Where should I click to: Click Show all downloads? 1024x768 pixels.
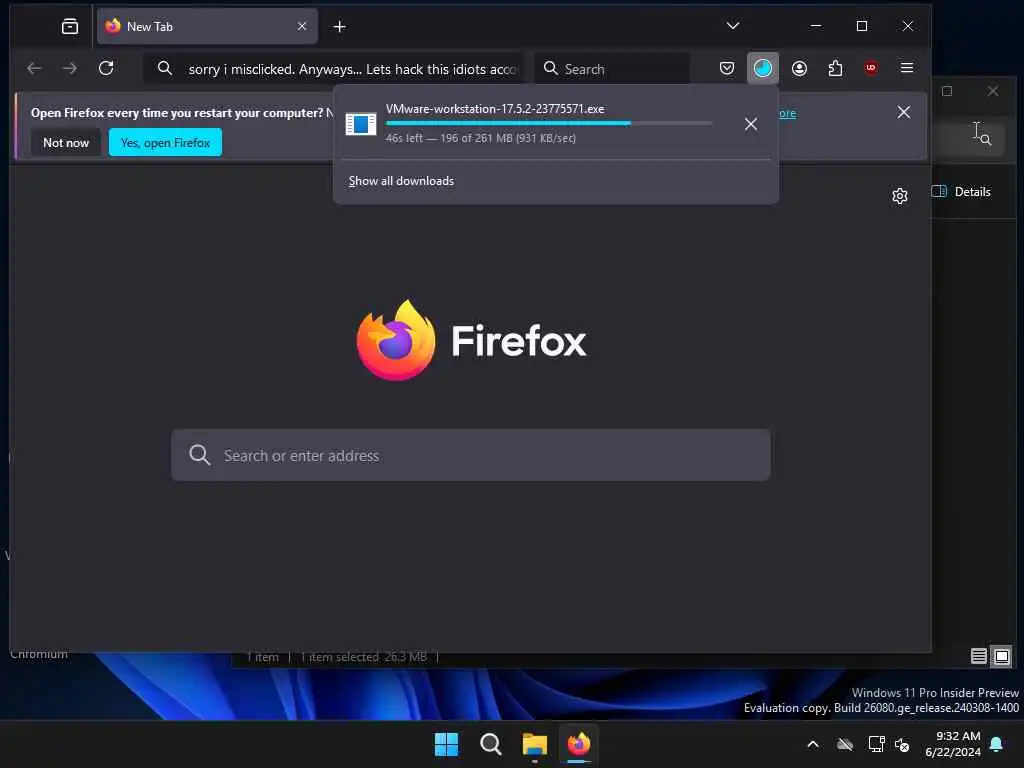pyautogui.click(x=401, y=181)
